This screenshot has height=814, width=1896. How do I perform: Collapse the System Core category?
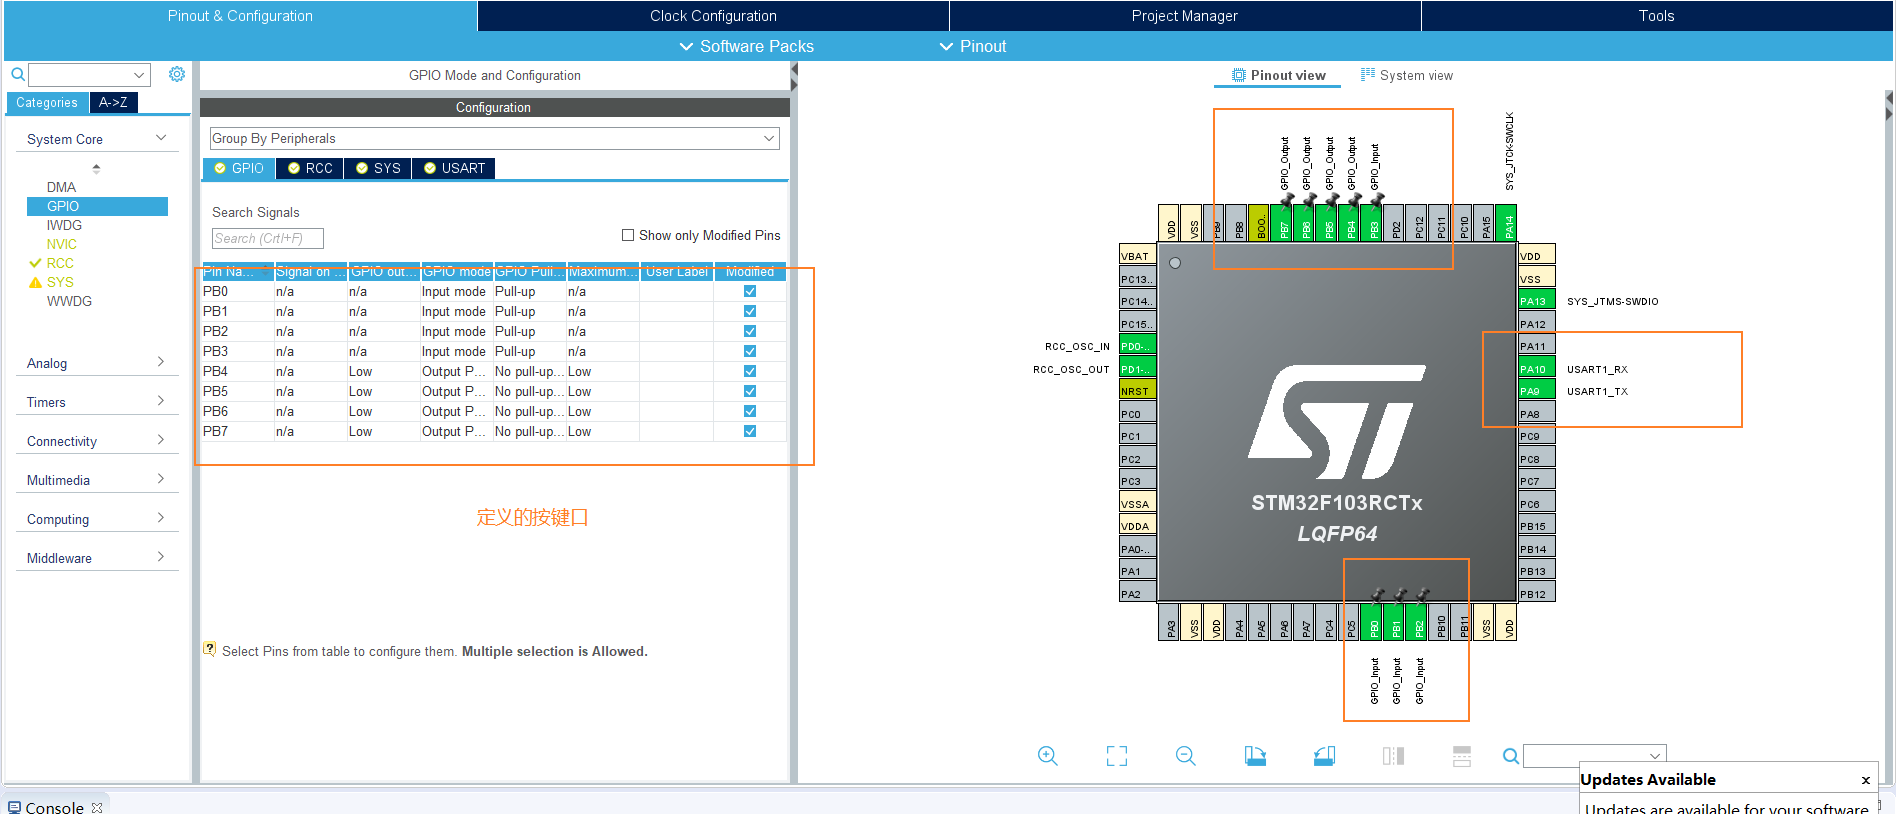tap(161, 138)
